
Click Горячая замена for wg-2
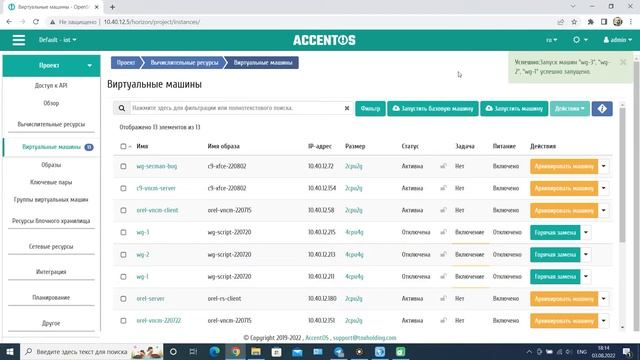point(555,254)
